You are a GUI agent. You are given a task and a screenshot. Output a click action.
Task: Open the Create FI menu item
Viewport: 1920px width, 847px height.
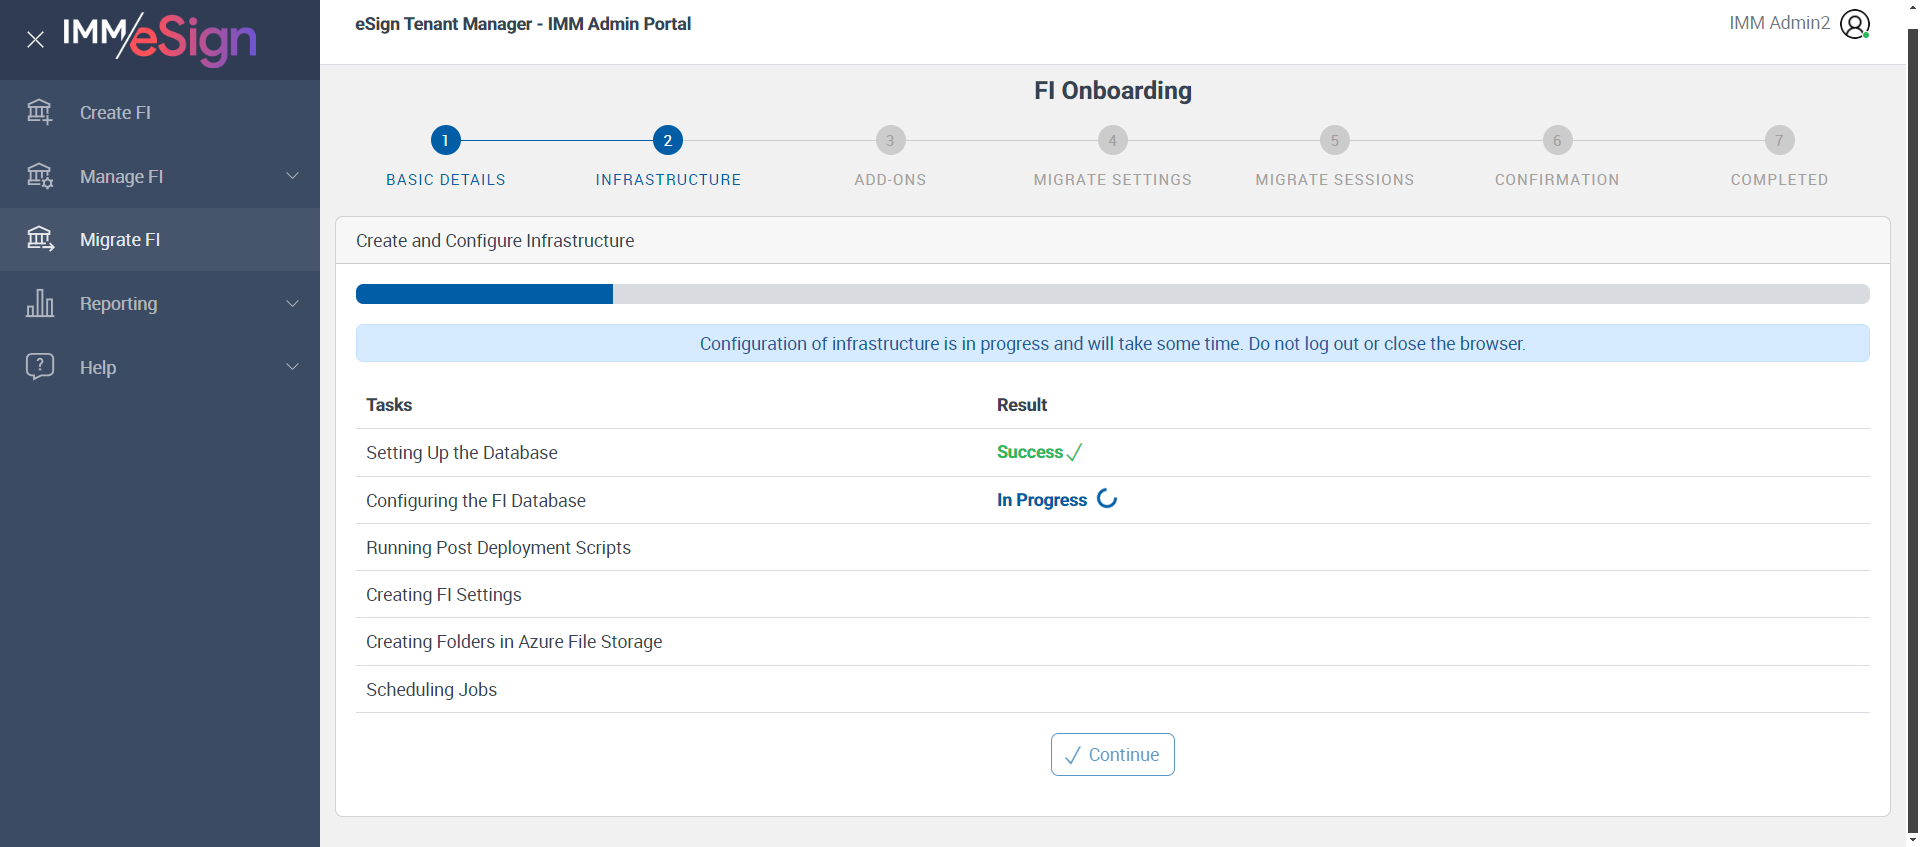[115, 113]
